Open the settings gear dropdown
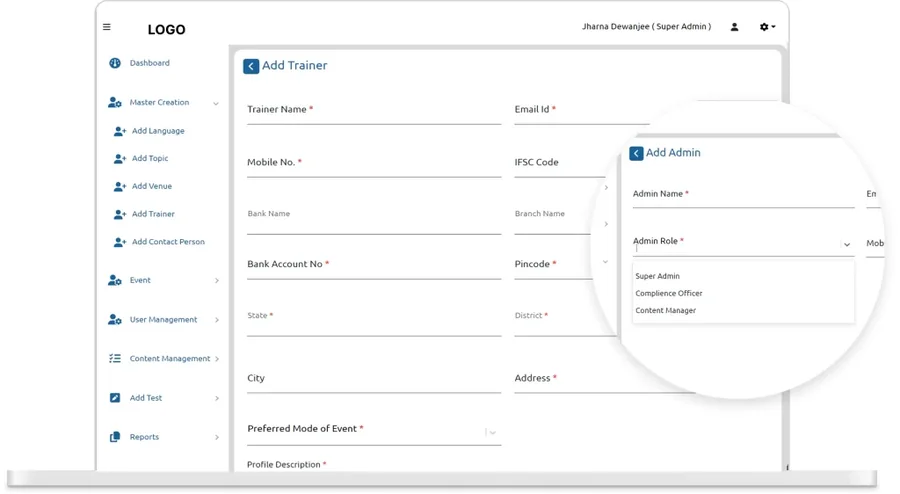This screenshot has height=494, width=900. [767, 27]
